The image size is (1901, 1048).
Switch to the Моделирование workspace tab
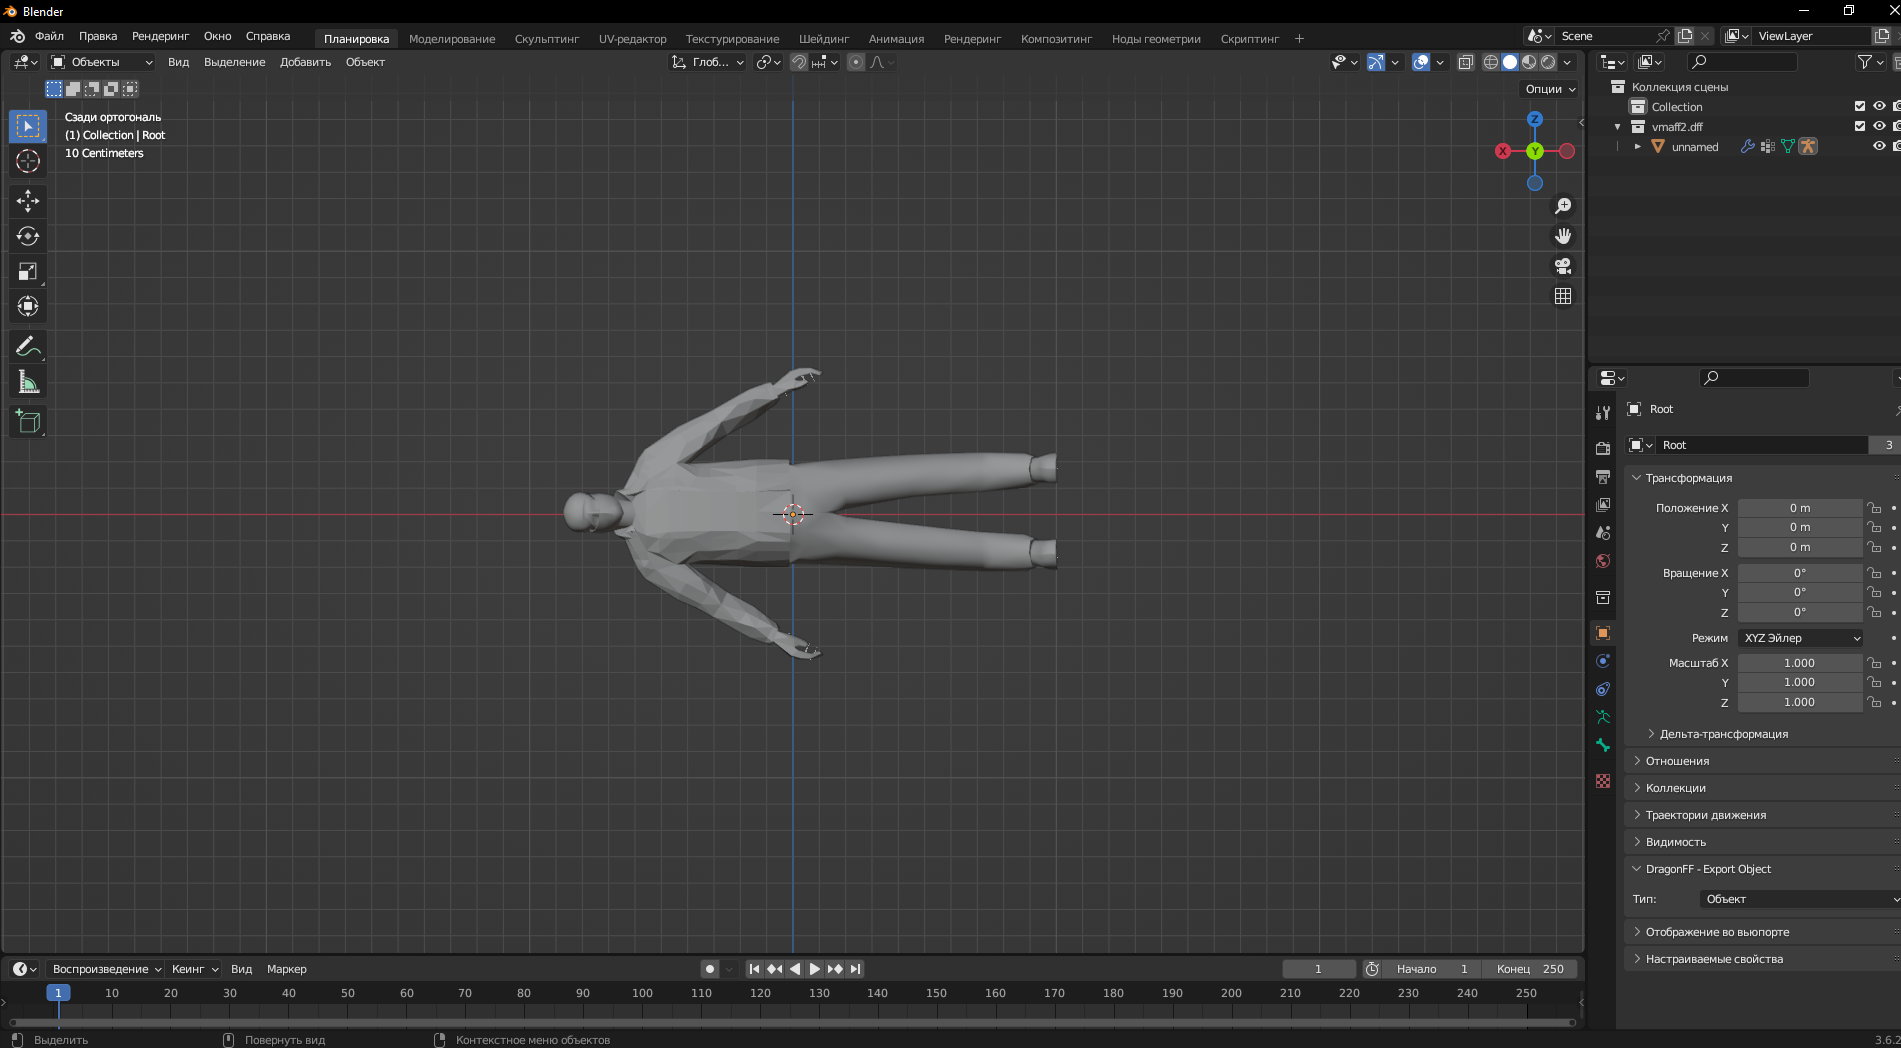(x=451, y=39)
